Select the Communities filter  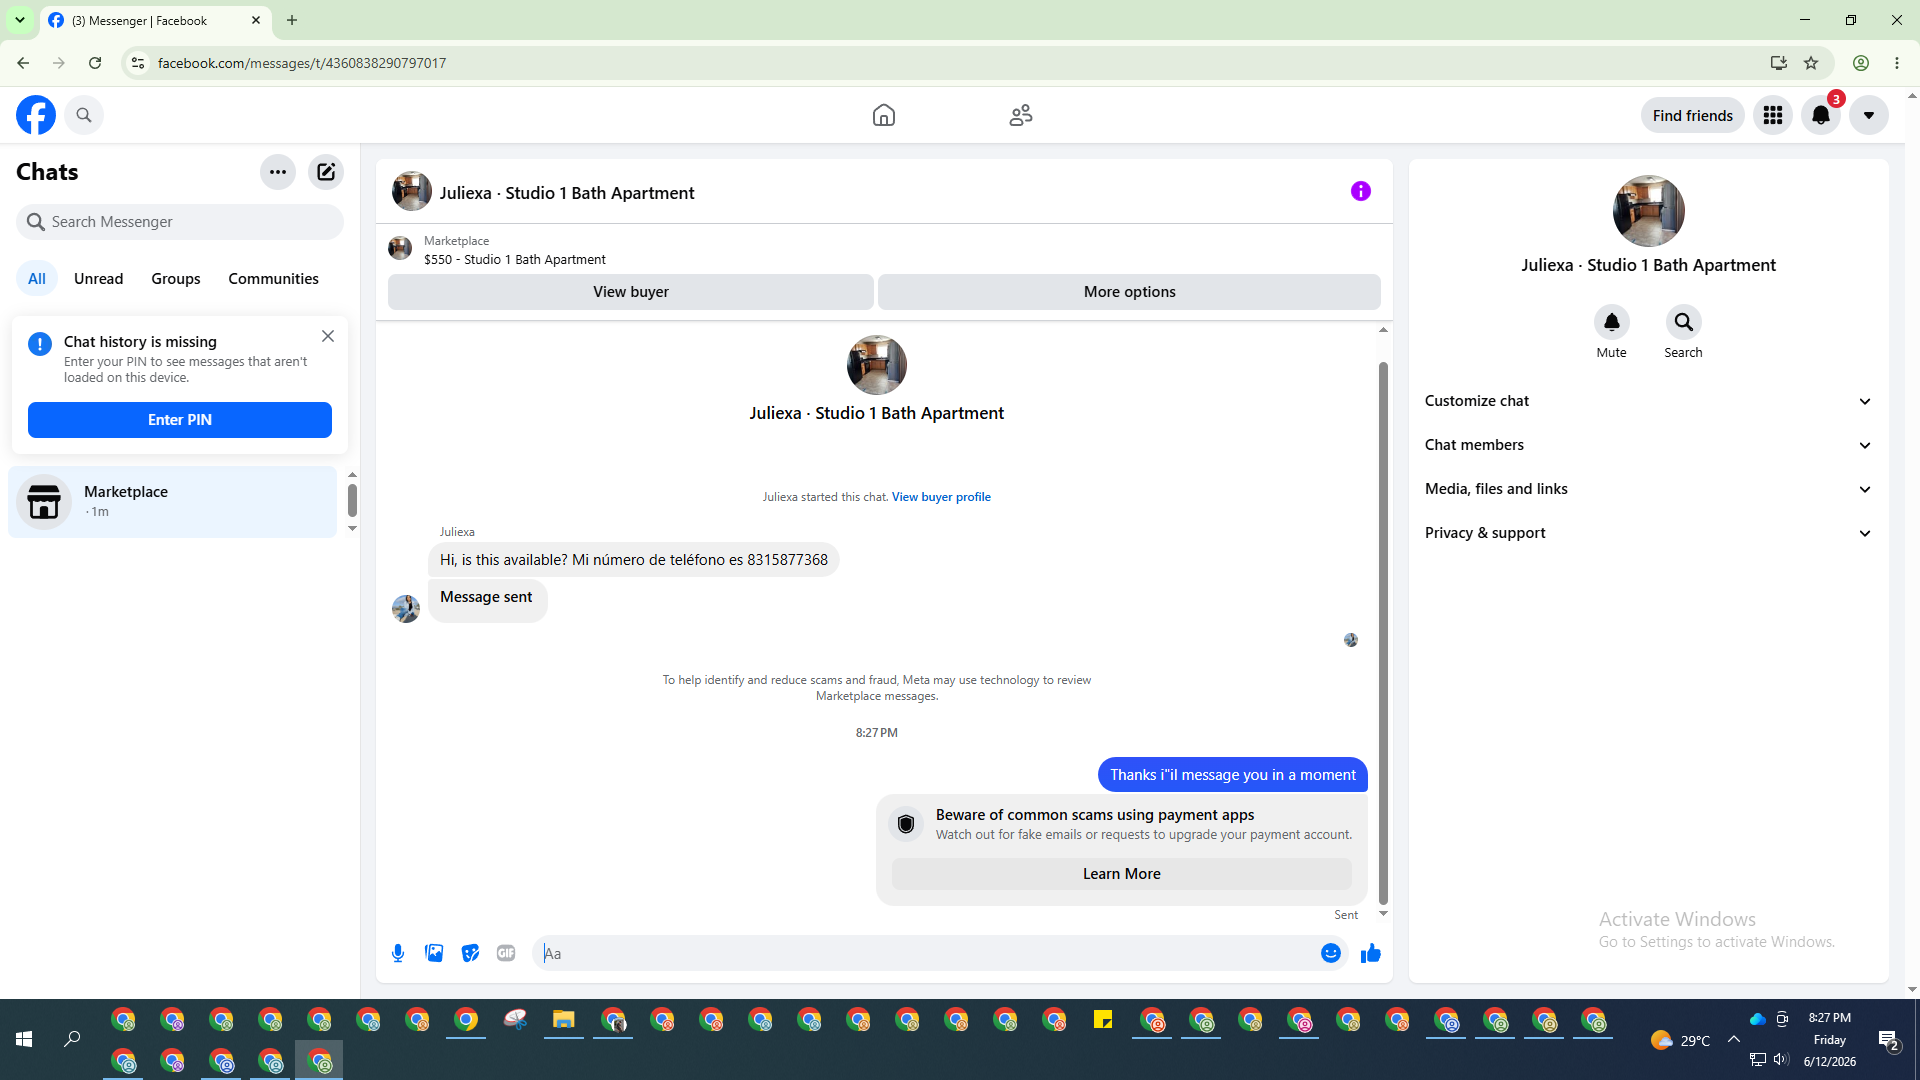273,279
